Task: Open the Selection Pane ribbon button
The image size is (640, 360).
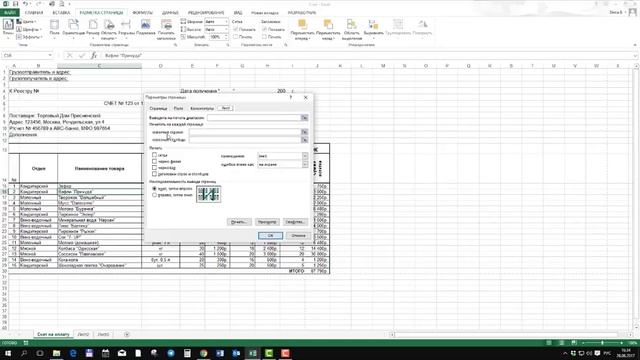Action: click(x=351, y=29)
